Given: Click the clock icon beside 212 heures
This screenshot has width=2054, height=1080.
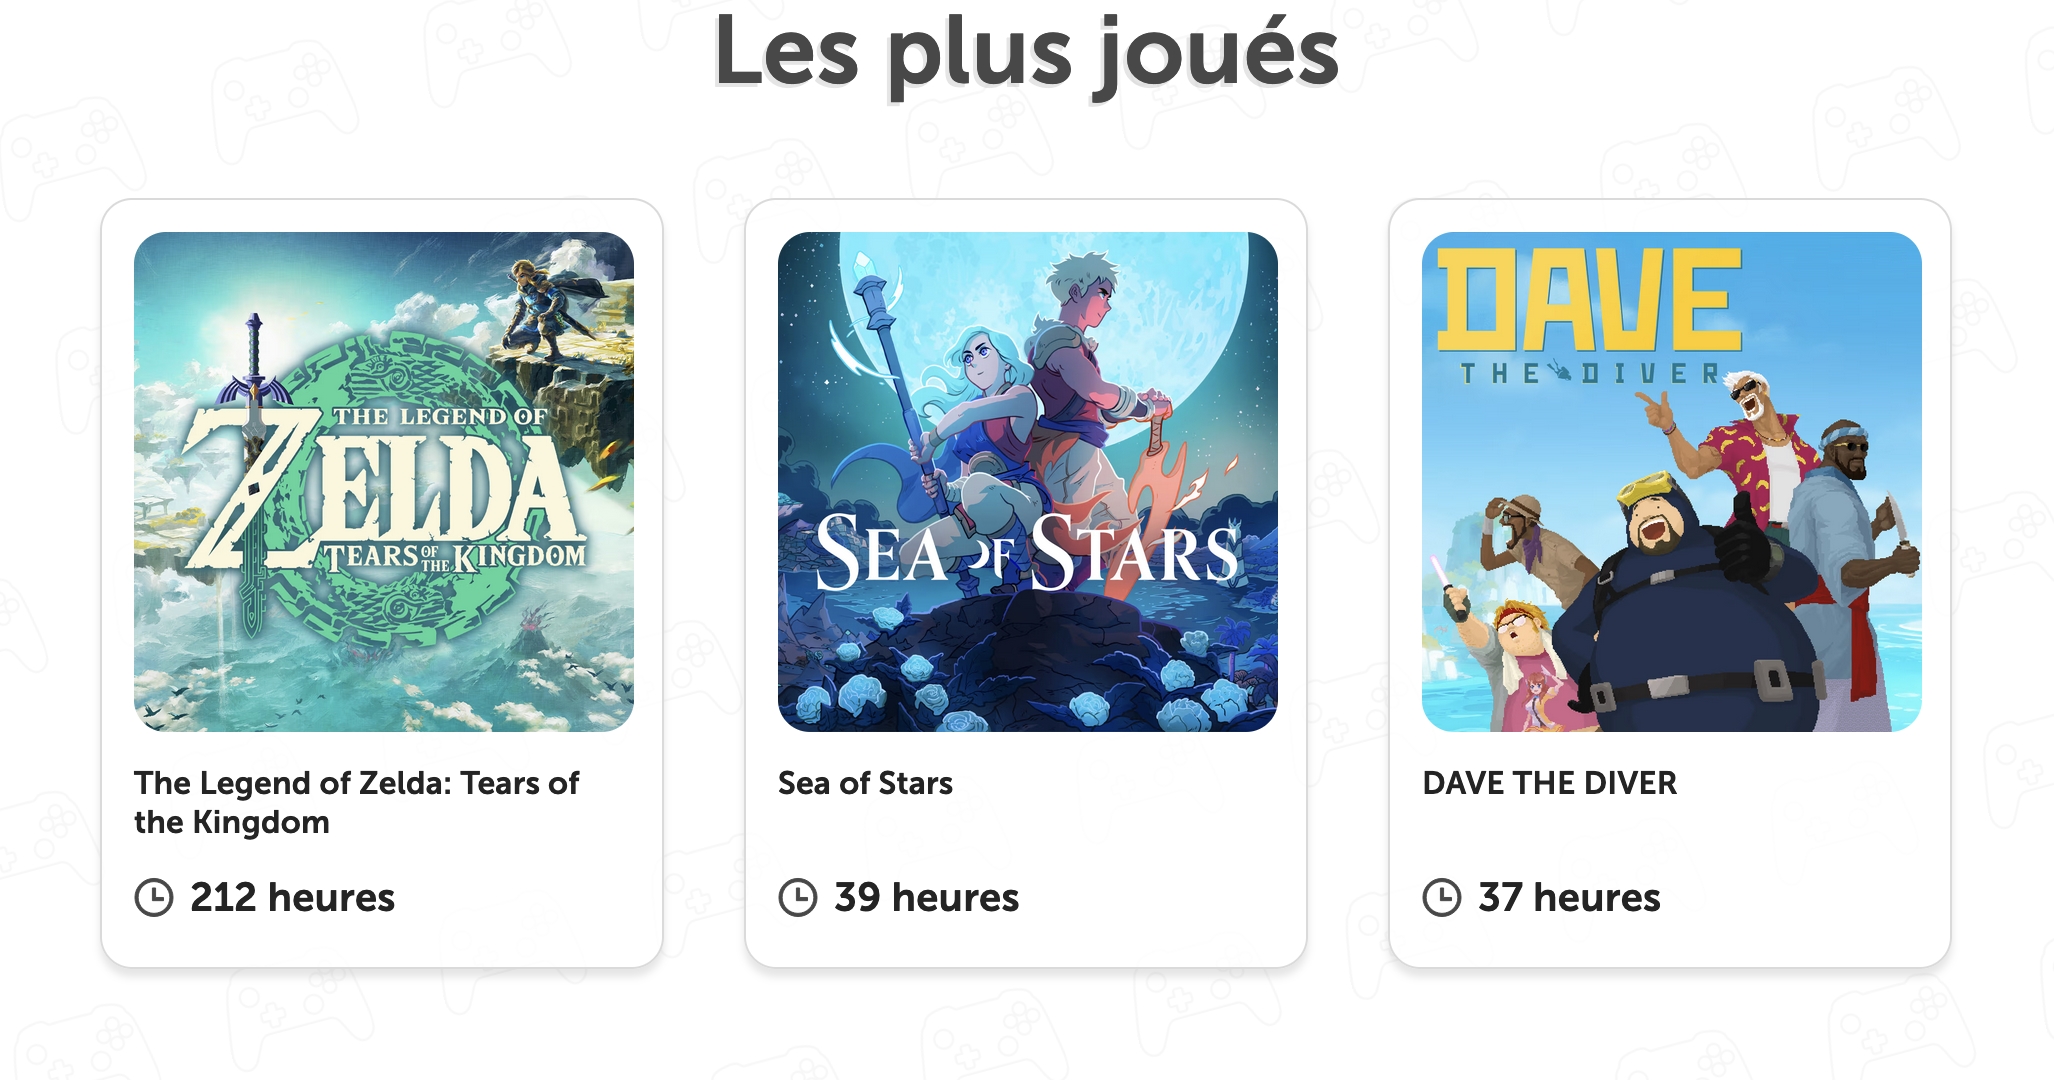Looking at the screenshot, I should pyautogui.click(x=154, y=897).
